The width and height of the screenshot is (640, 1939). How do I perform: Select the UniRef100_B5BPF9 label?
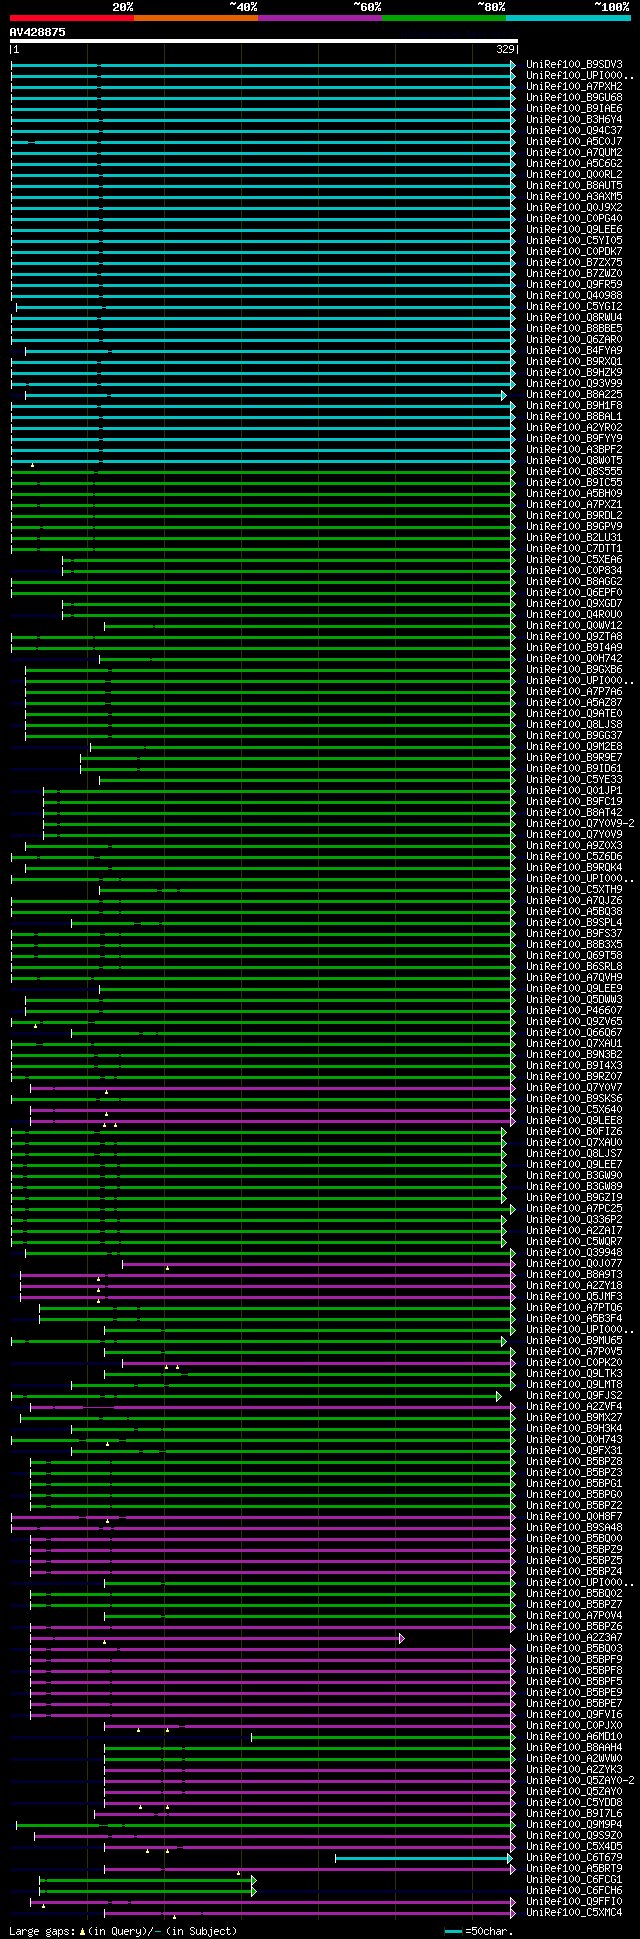pyautogui.click(x=574, y=1659)
